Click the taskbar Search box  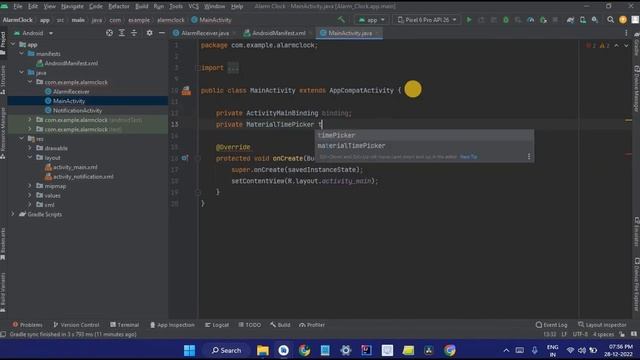227,350
